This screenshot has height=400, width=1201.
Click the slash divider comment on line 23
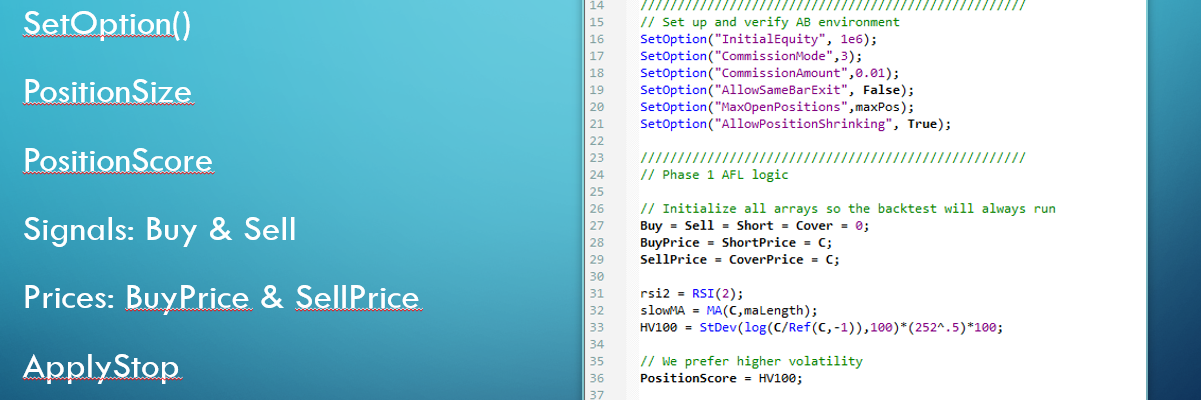point(832,158)
